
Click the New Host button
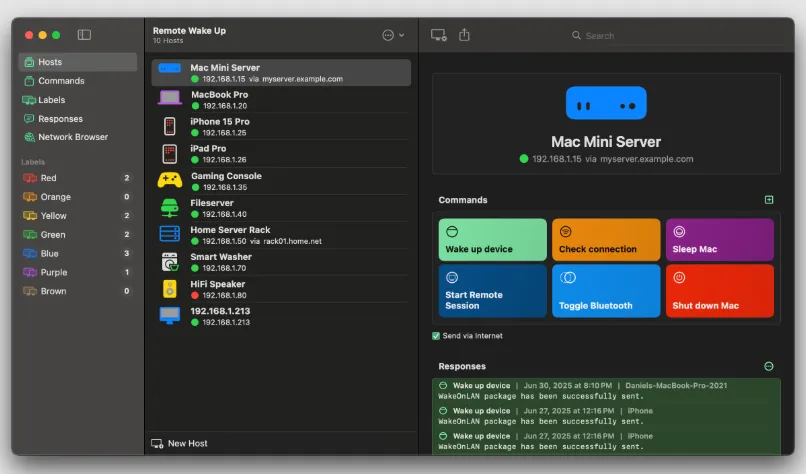(179, 443)
